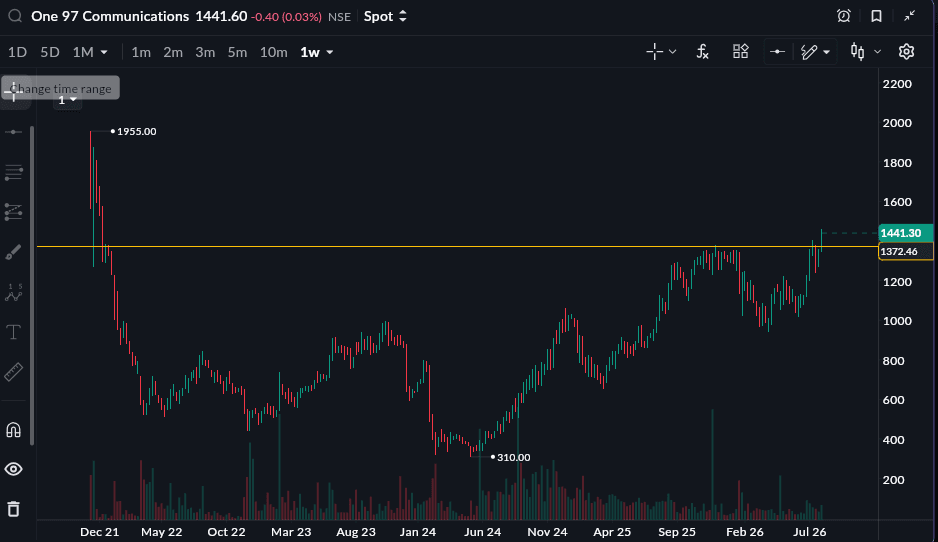Open the fx indicators menu
This screenshot has width=938, height=542.
(x=702, y=52)
